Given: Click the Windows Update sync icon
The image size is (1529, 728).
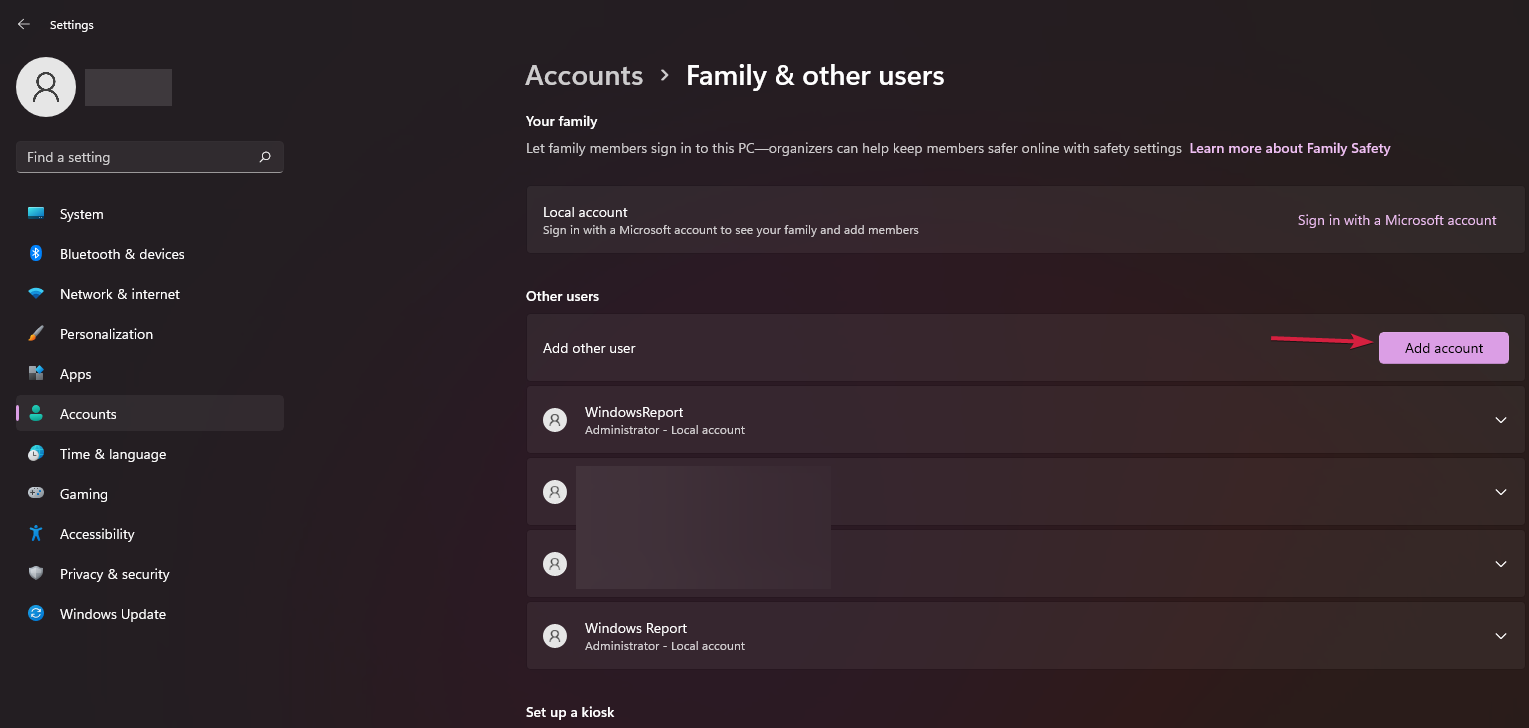Looking at the screenshot, I should coord(36,614).
